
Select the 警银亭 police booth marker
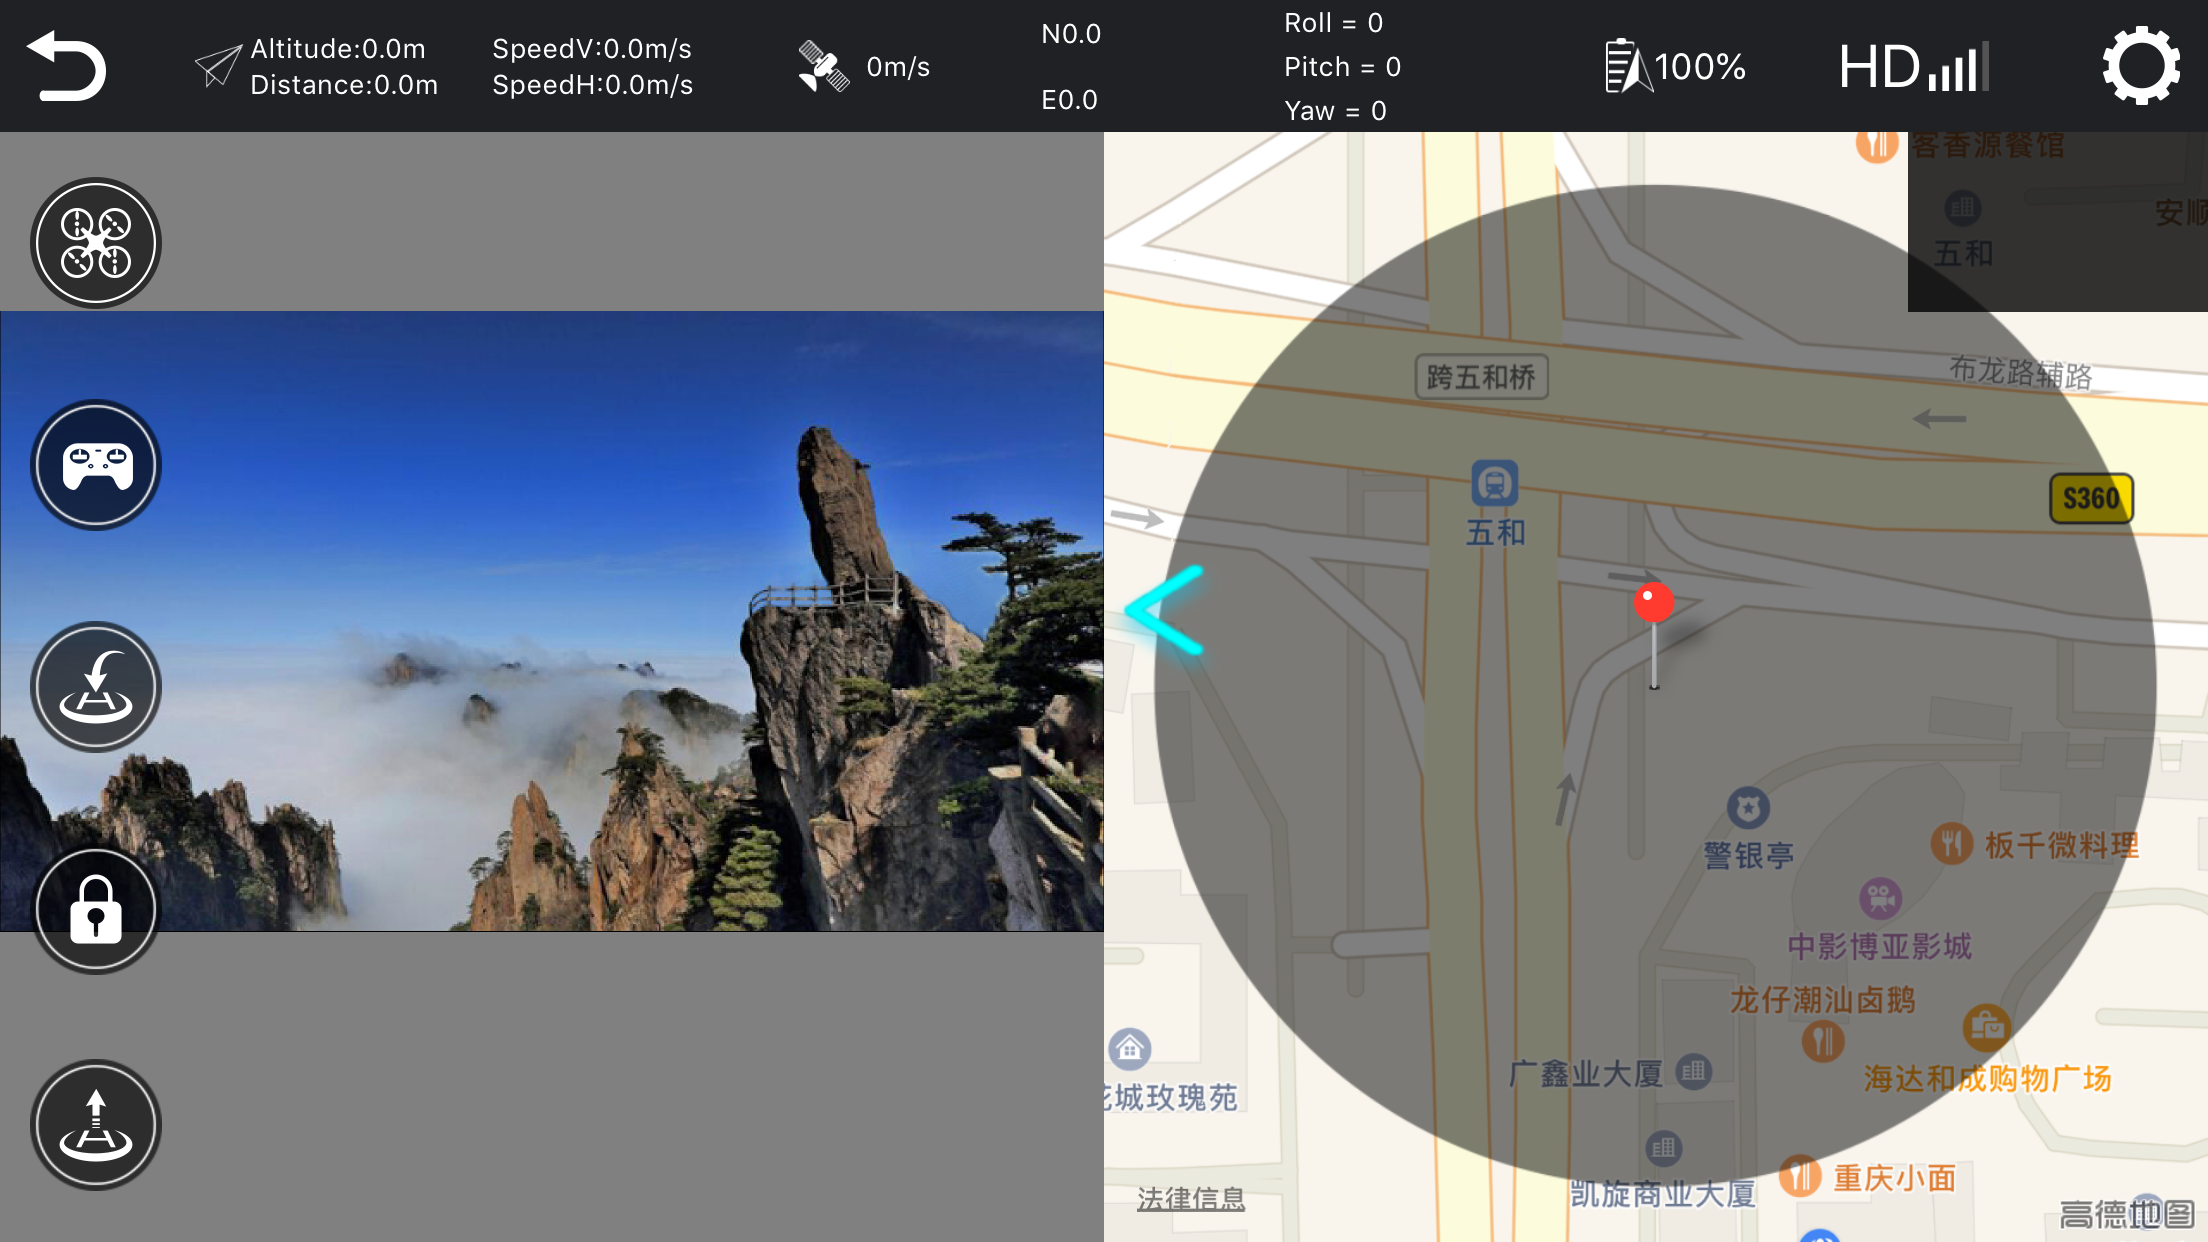tap(1748, 808)
